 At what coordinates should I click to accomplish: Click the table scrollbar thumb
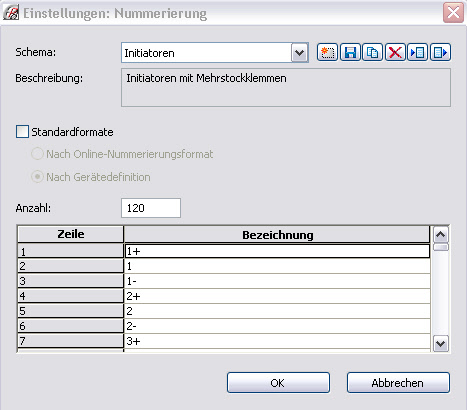coord(441,247)
